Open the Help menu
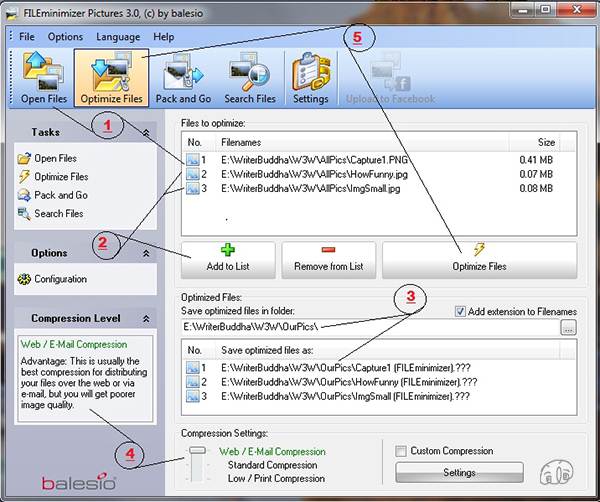This screenshot has width=600, height=502. click(x=164, y=37)
